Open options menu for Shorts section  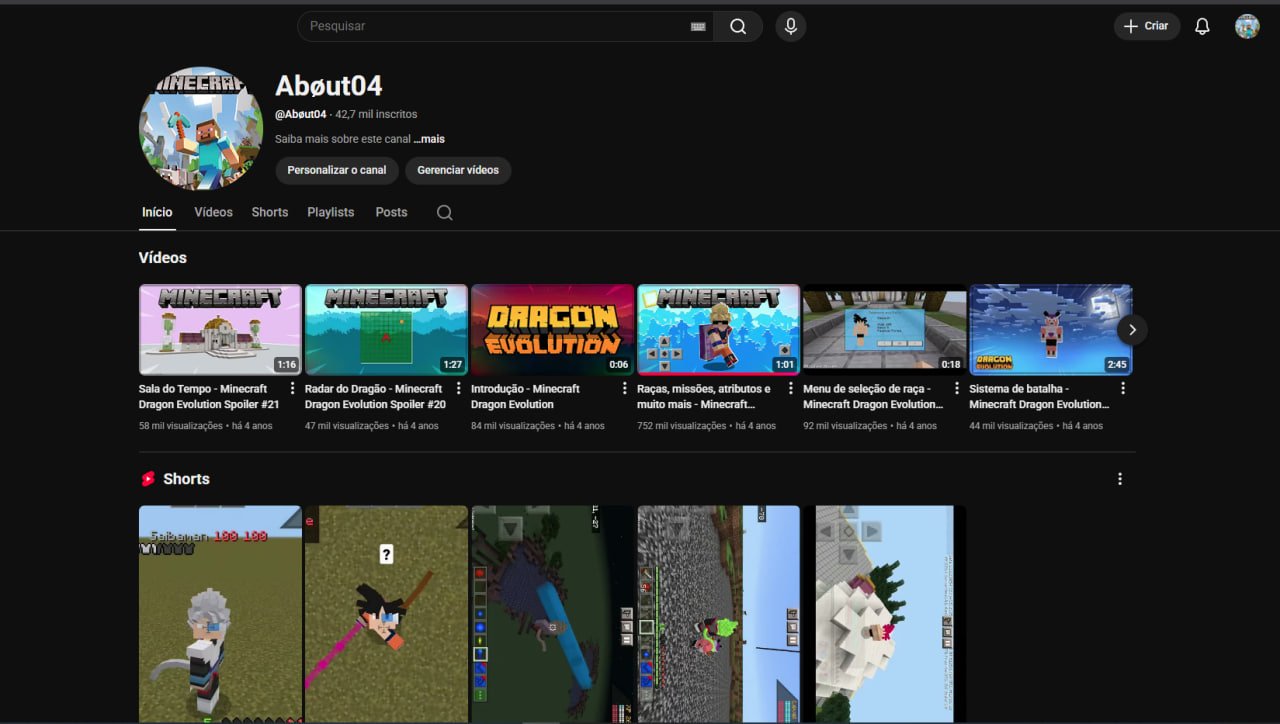point(1120,479)
